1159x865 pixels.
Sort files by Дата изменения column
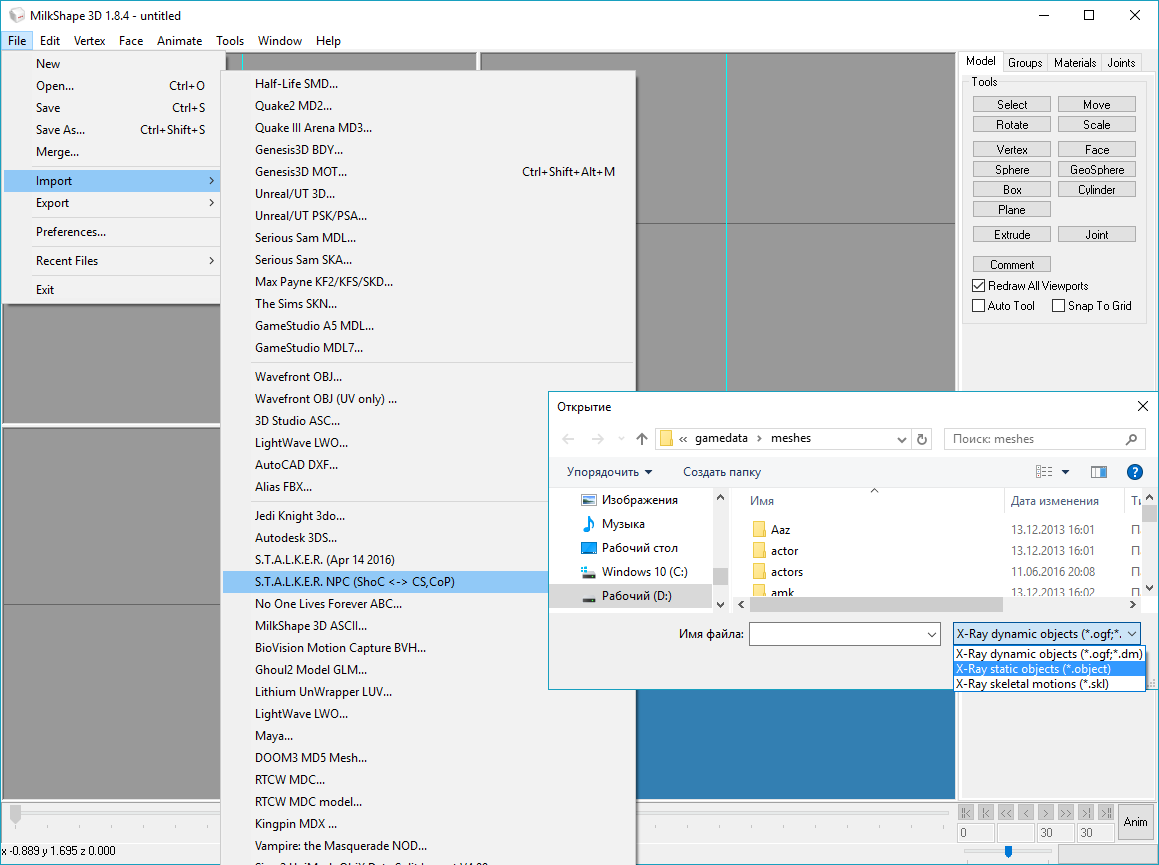click(1055, 501)
